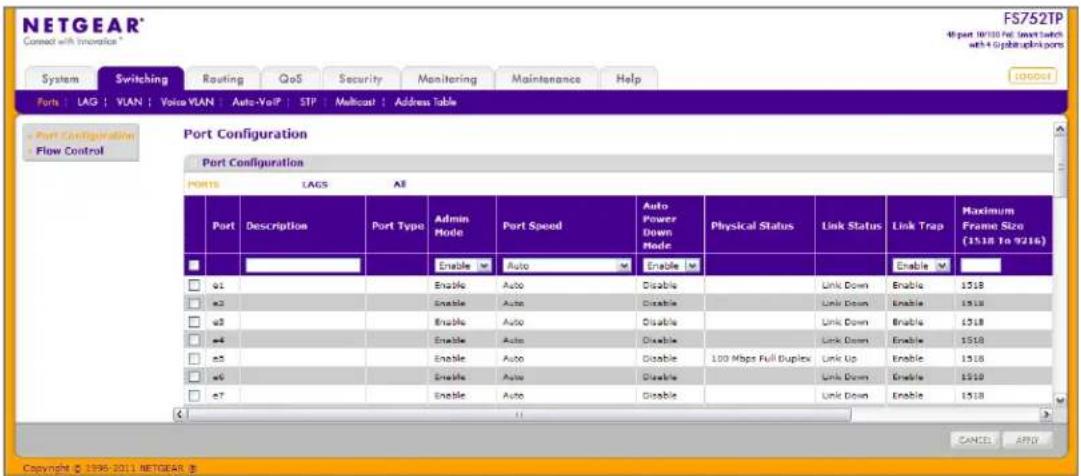Open the Ports submenu link
This screenshot has height=476, width=1081.
pyautogui.click(x=48, y=103)
